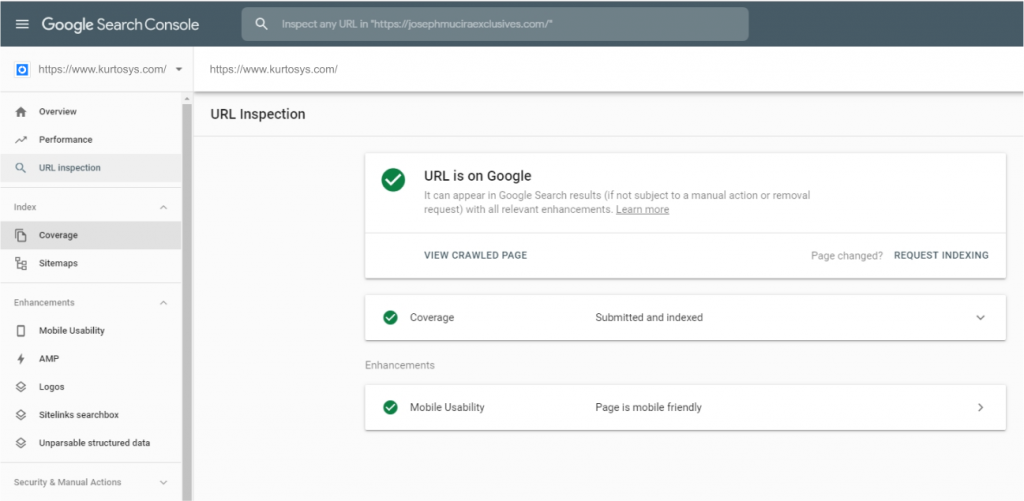Click the Mobile Usability phone icon
The height and width of the screenshot is (501, 1024).
[x=21, y=331]
